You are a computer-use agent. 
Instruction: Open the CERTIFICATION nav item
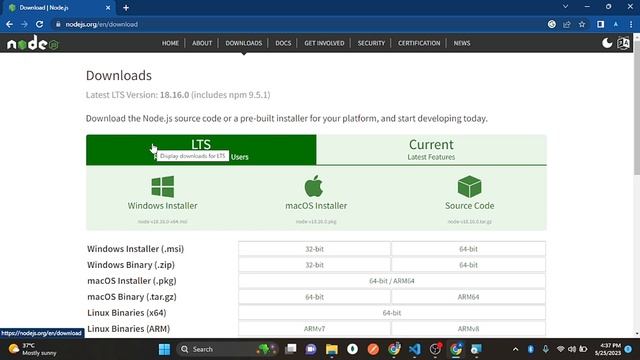pos(419,43)
